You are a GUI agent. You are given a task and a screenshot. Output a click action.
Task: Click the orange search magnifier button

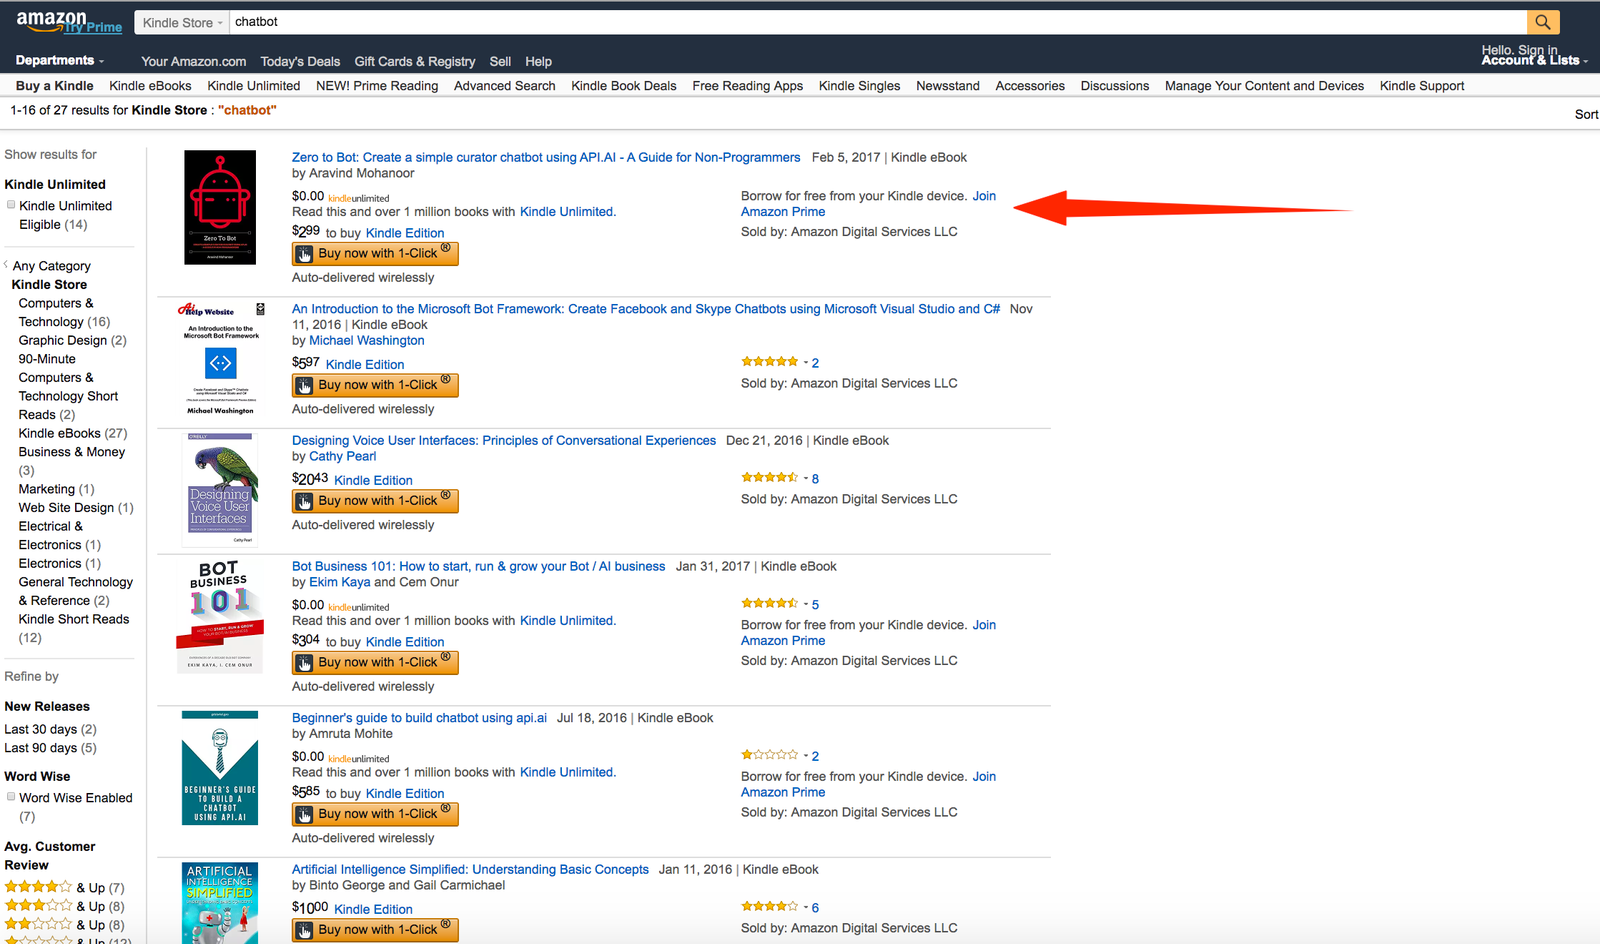(1543, 22)
